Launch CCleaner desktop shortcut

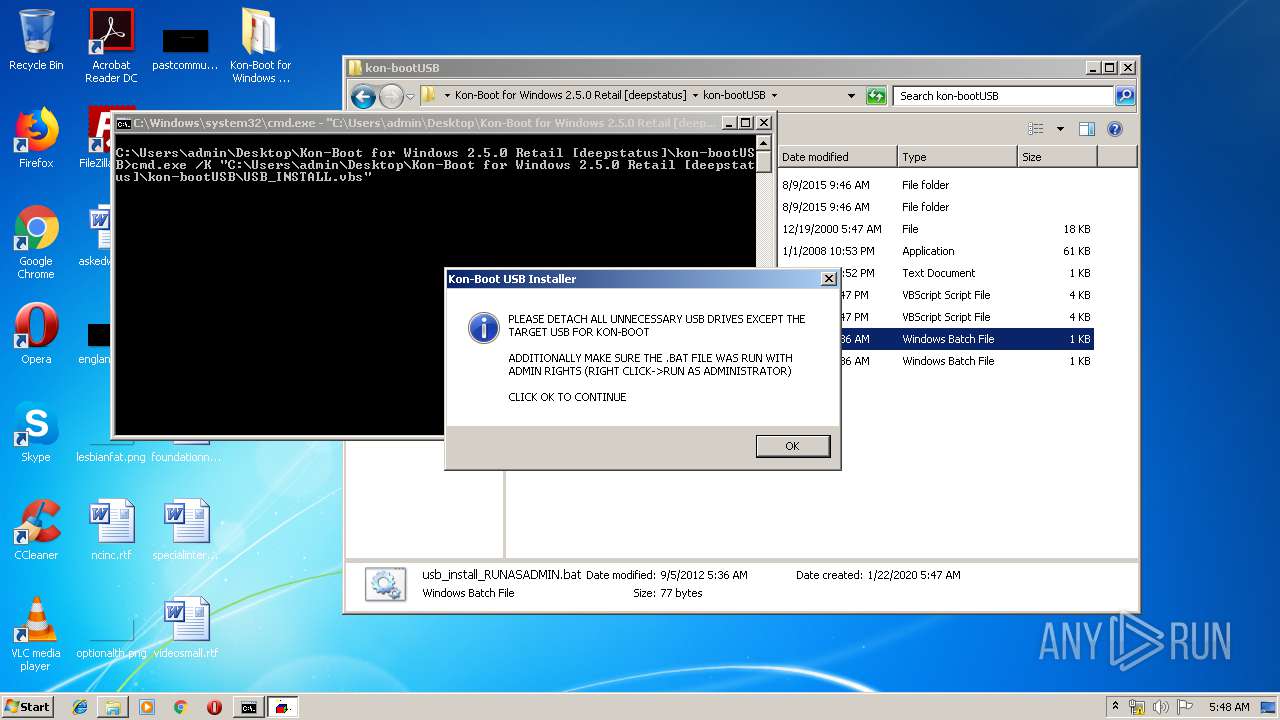point(36,530)
